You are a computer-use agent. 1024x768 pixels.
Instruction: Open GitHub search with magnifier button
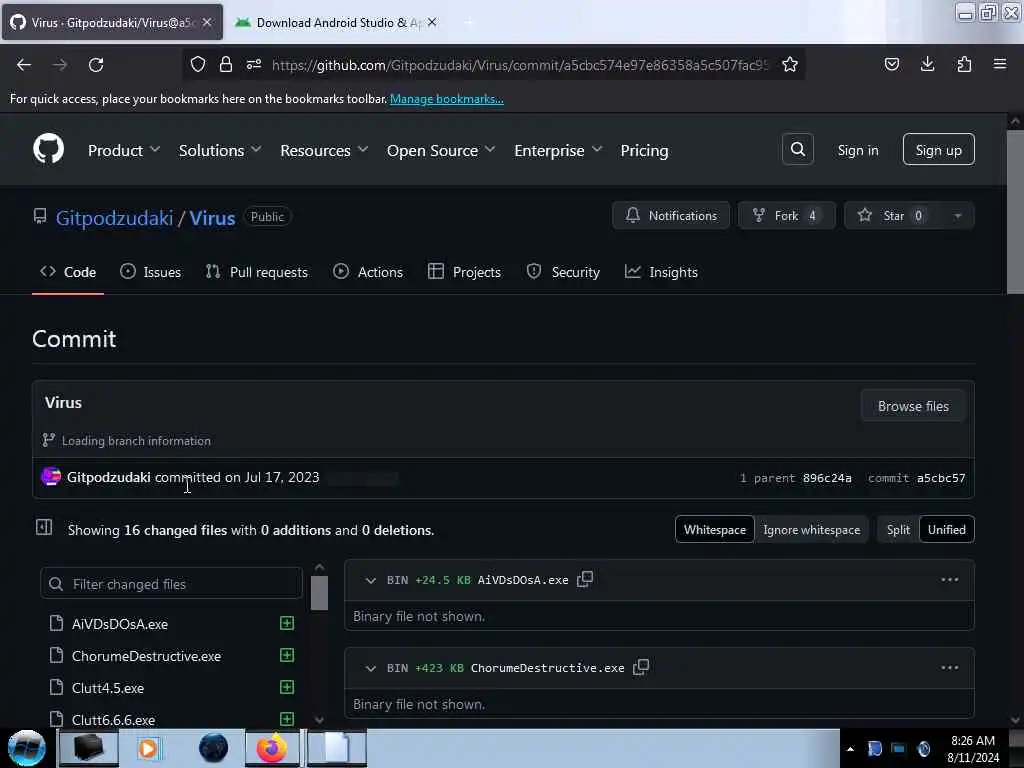[797, 150]
